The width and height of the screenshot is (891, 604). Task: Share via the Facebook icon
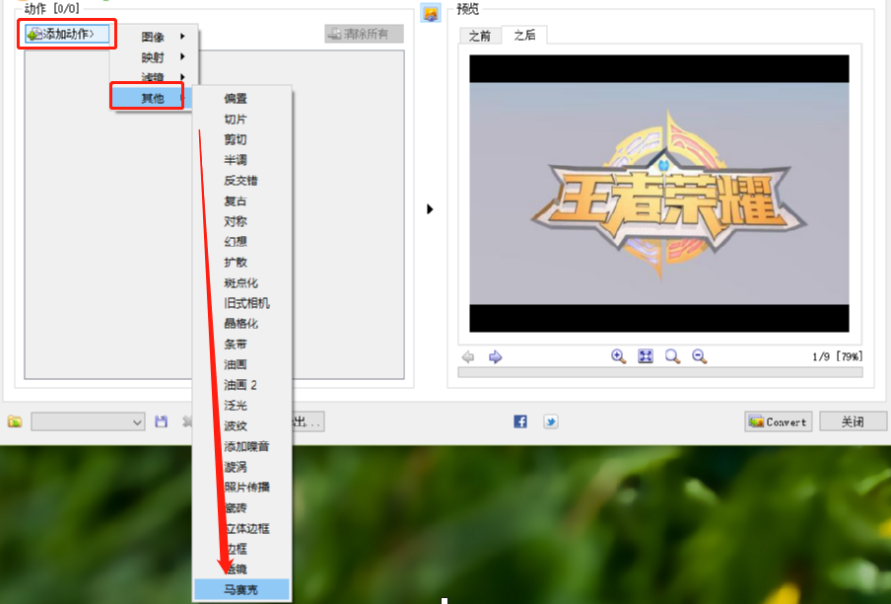click(x=520, y=421)
